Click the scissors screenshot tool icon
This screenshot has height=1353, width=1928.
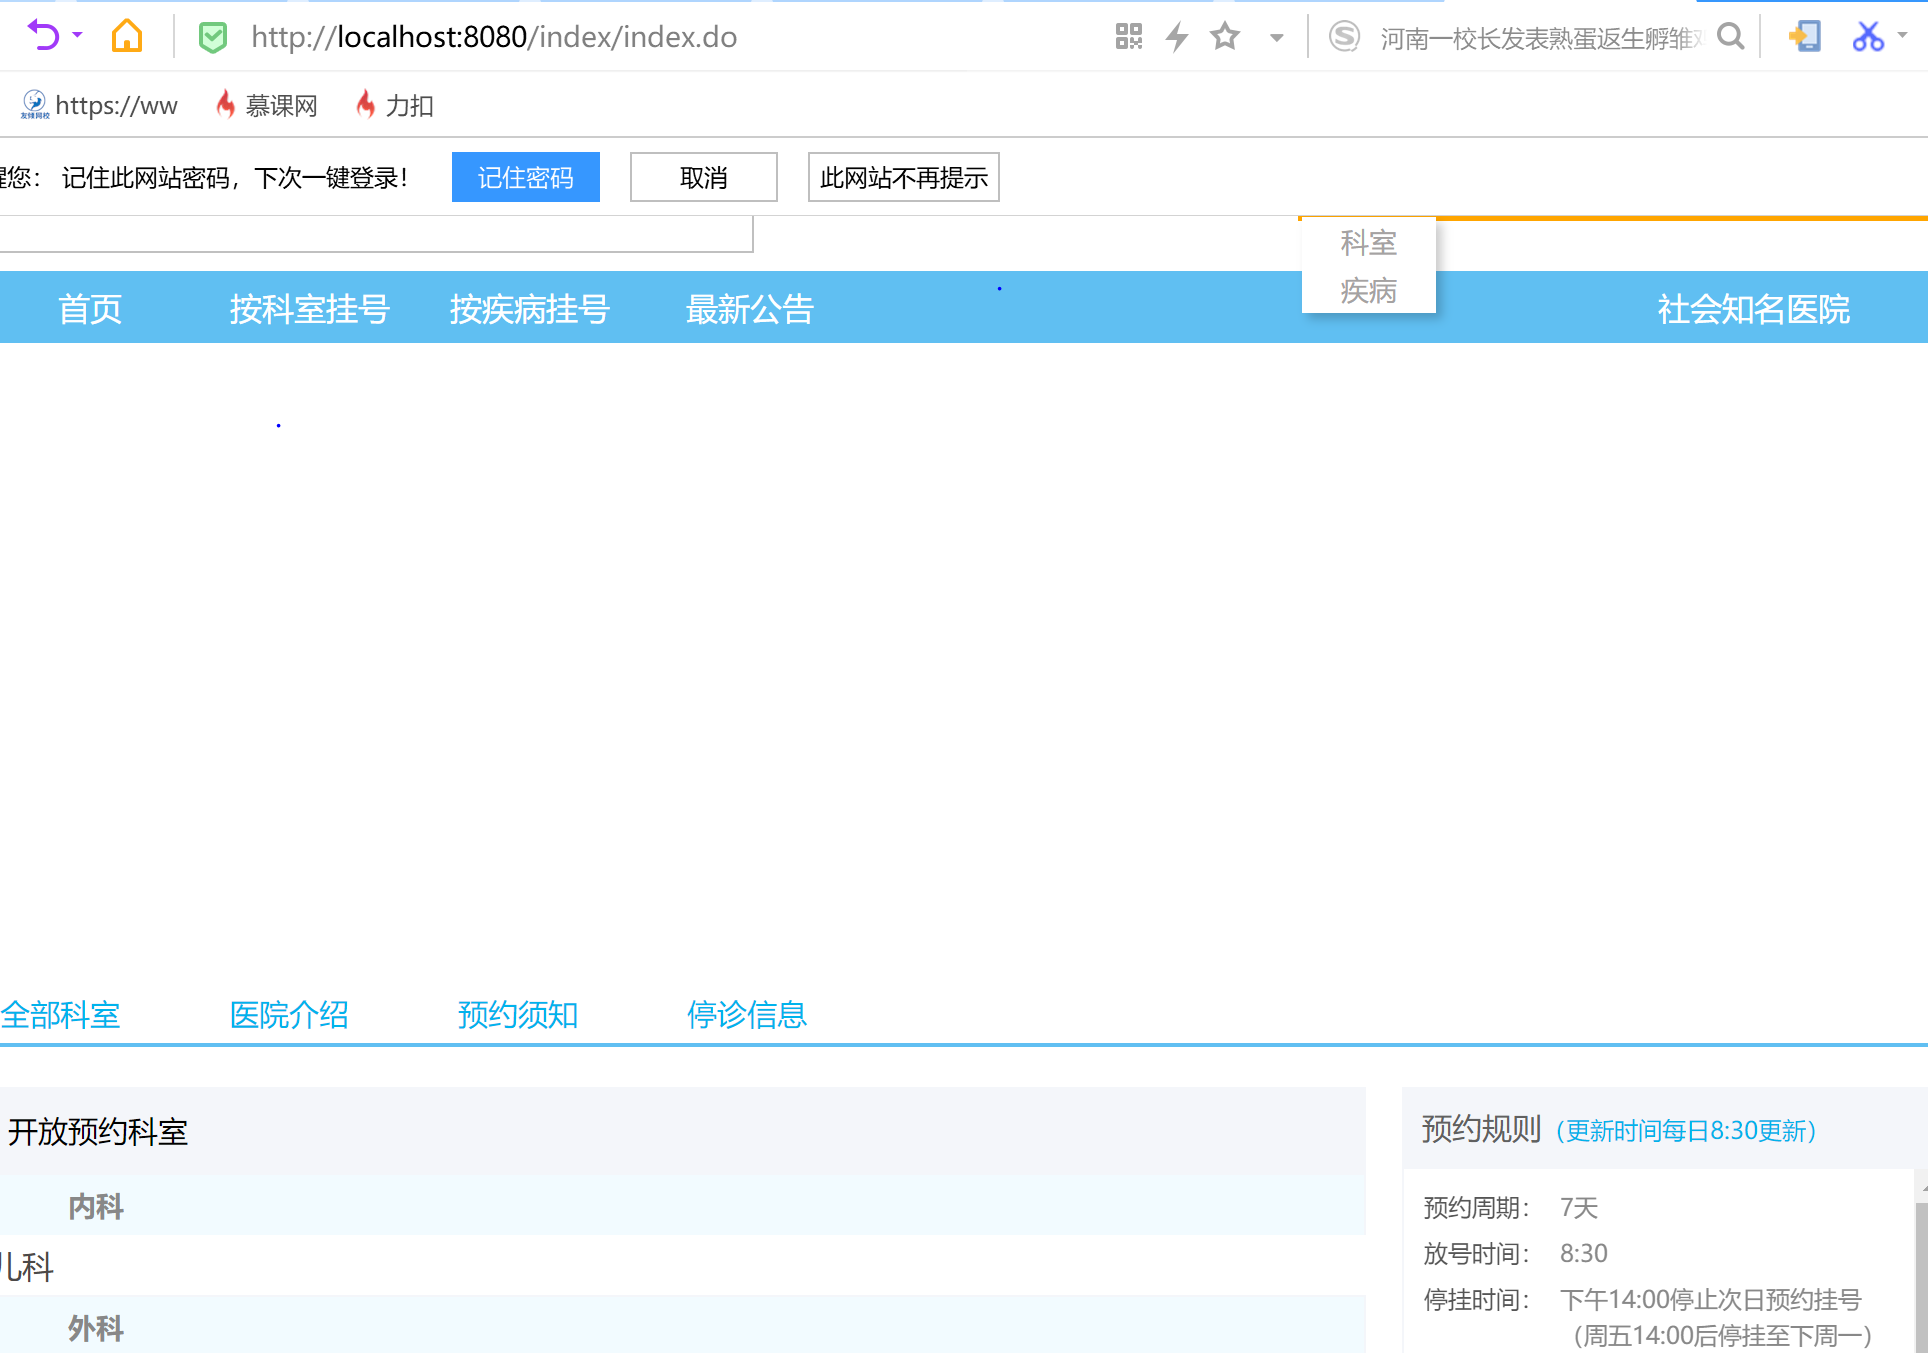point(1868,37)
